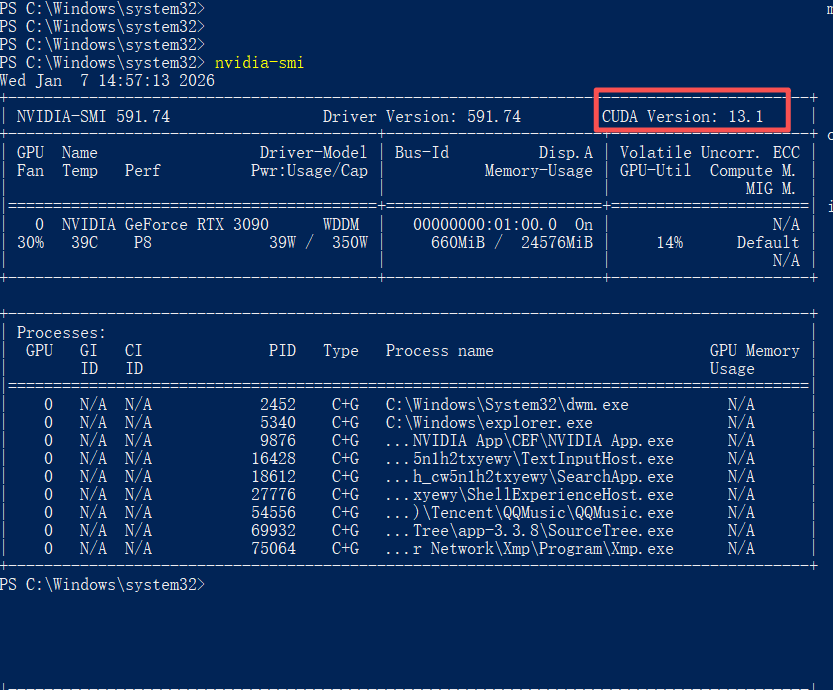Viewport: 833px width, 690px height.
Task: Click PID 54556 in process list
Action: coord(274,513)
